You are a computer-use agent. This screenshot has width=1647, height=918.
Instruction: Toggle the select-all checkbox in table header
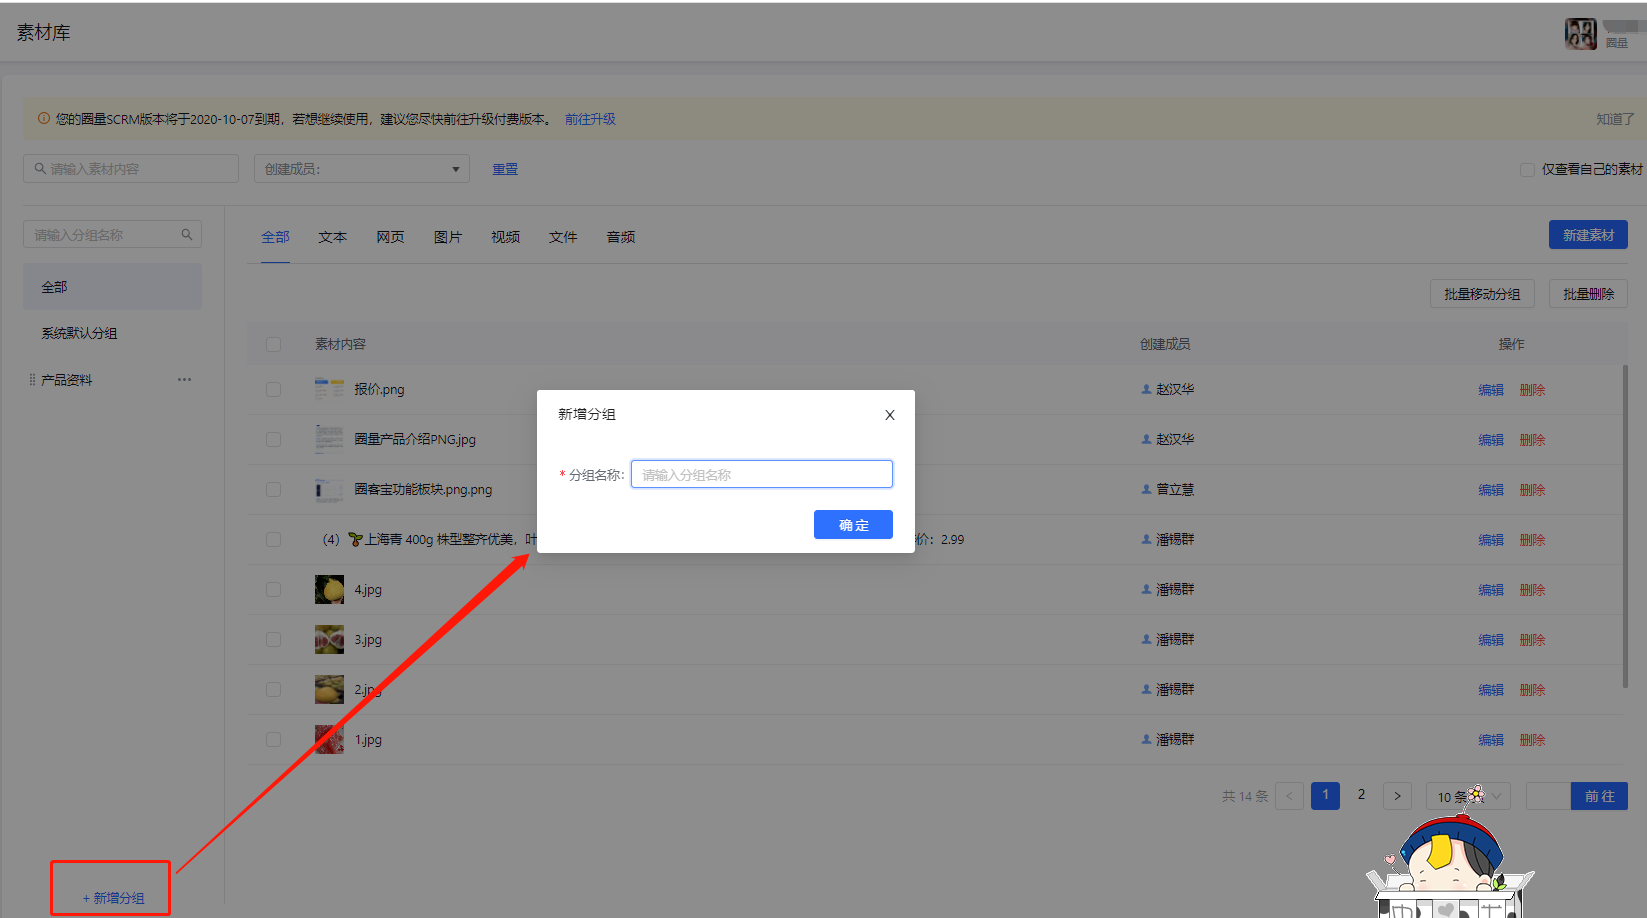point(273,344)
